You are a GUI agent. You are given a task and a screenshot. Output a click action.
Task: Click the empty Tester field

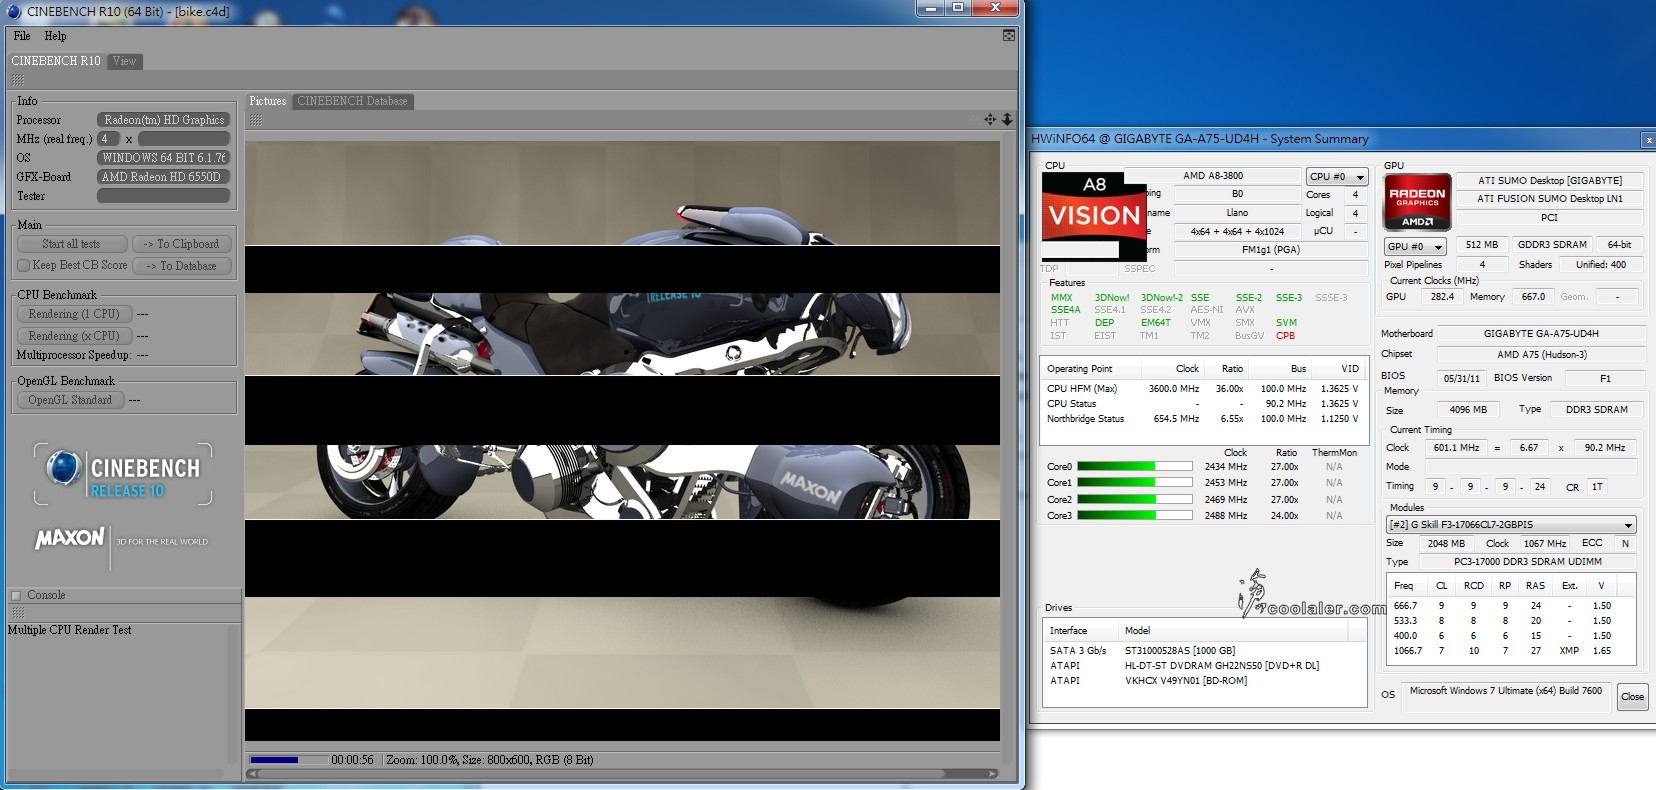pyautogui.click(x=163, y=196)
